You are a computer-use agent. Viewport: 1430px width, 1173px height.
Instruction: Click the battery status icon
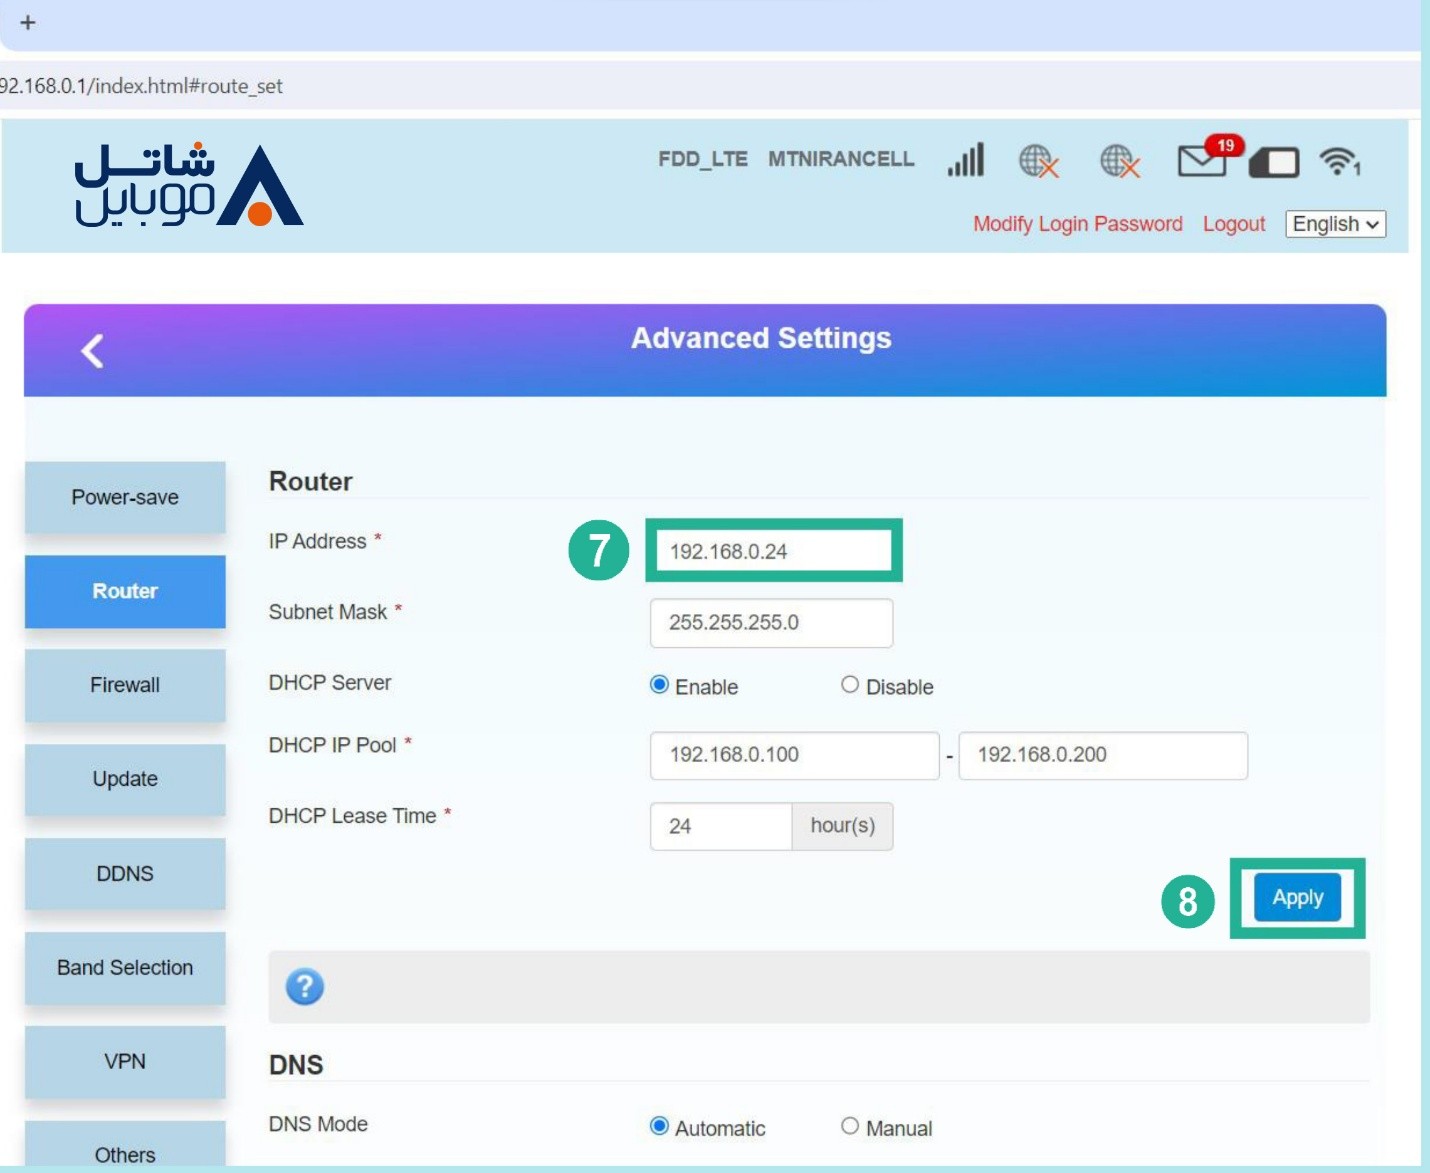coord(1274,162)
